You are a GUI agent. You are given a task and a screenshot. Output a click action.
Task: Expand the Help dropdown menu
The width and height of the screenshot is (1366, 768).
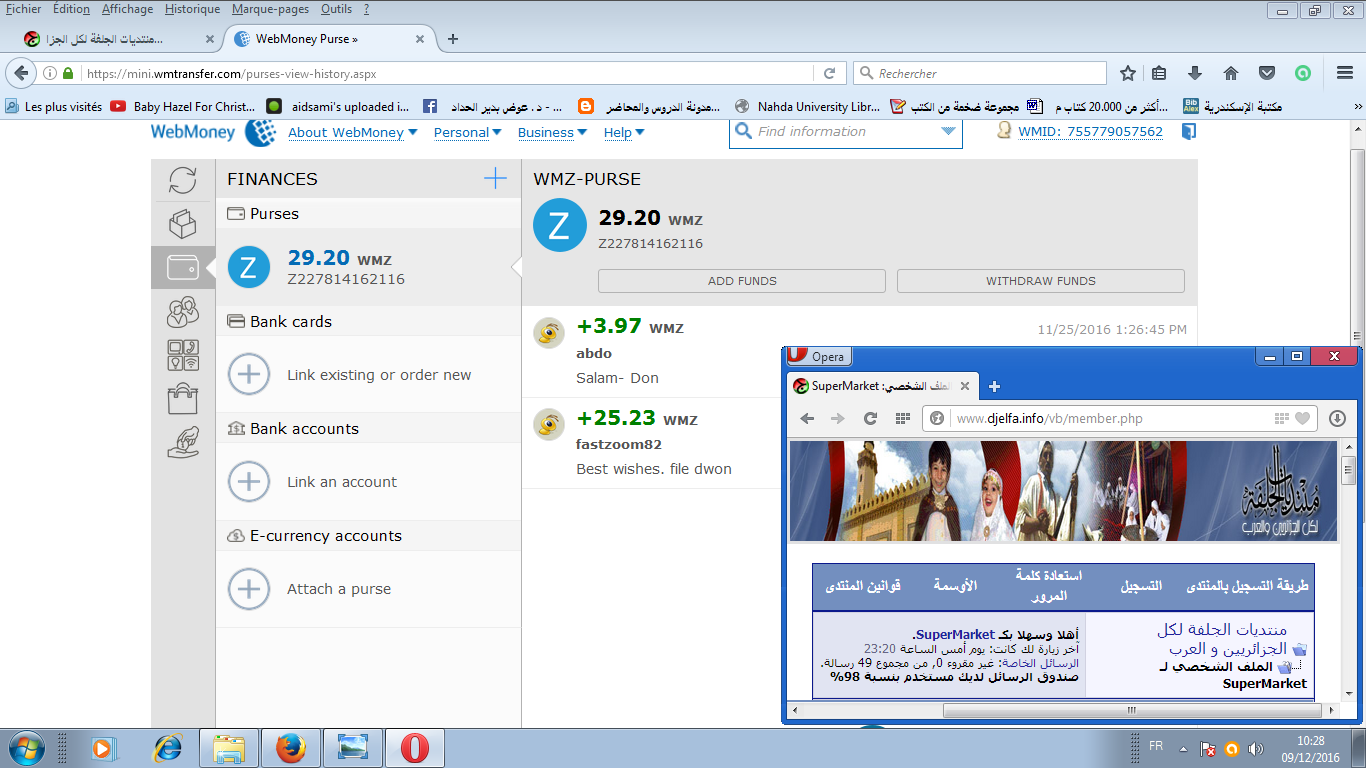(624, 132)
